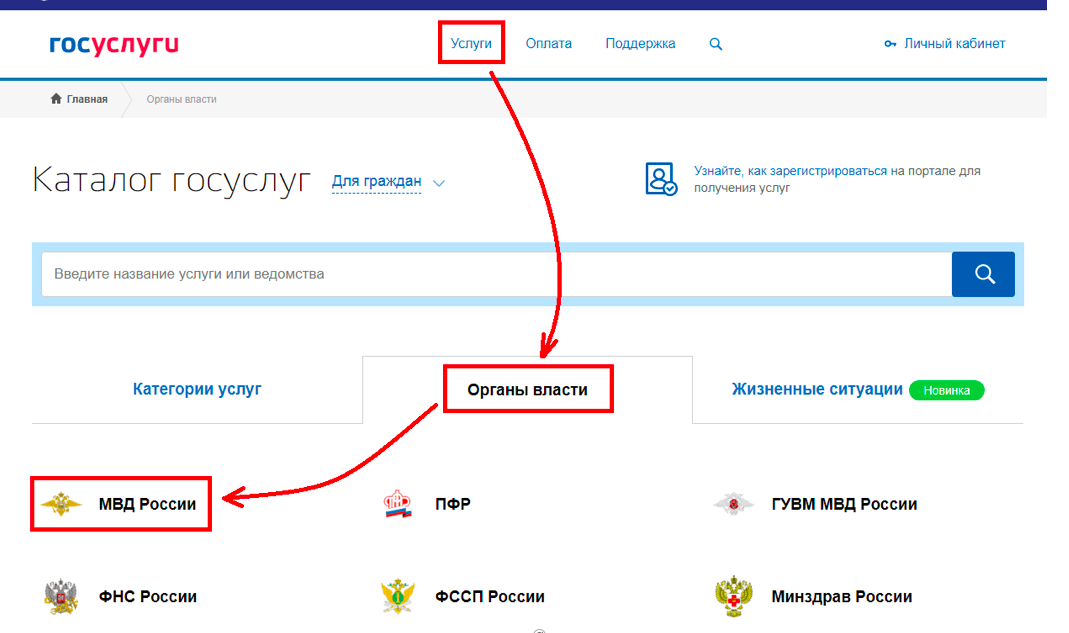Image resolution: width=1069 pixels, height=633 pixels.
Task: Click the blue search button
Action: coord(983,274)
